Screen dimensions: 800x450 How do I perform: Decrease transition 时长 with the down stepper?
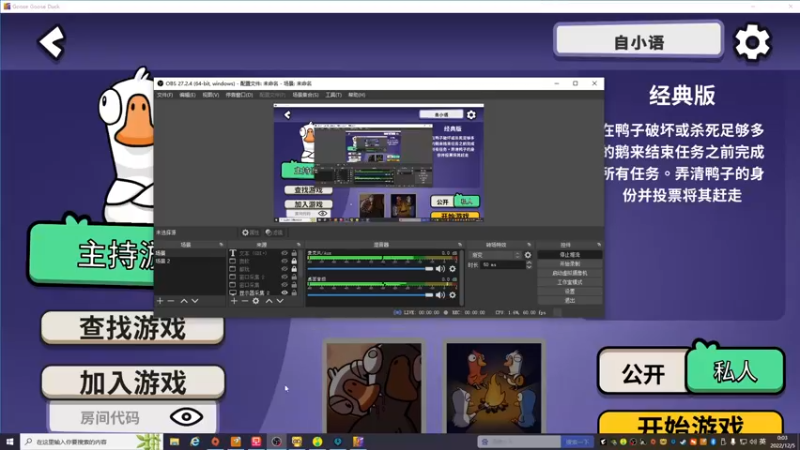pos(529,267)
